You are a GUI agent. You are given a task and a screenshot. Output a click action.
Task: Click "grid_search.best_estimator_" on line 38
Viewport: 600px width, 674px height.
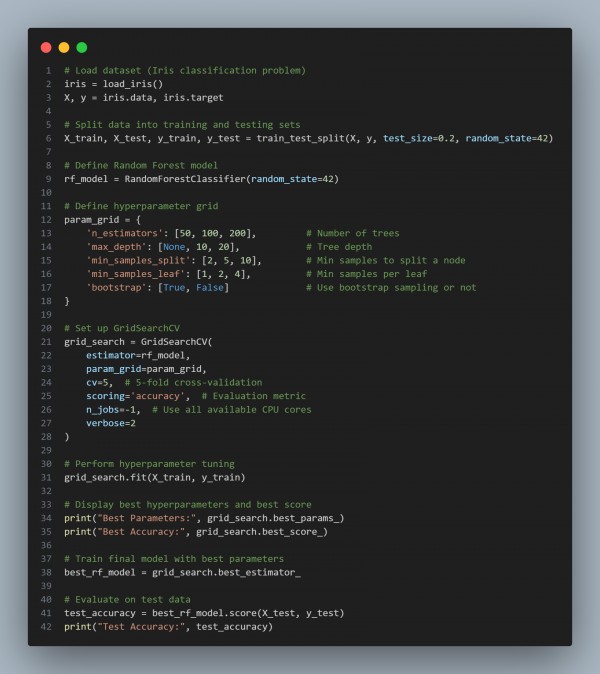[227, 573]
